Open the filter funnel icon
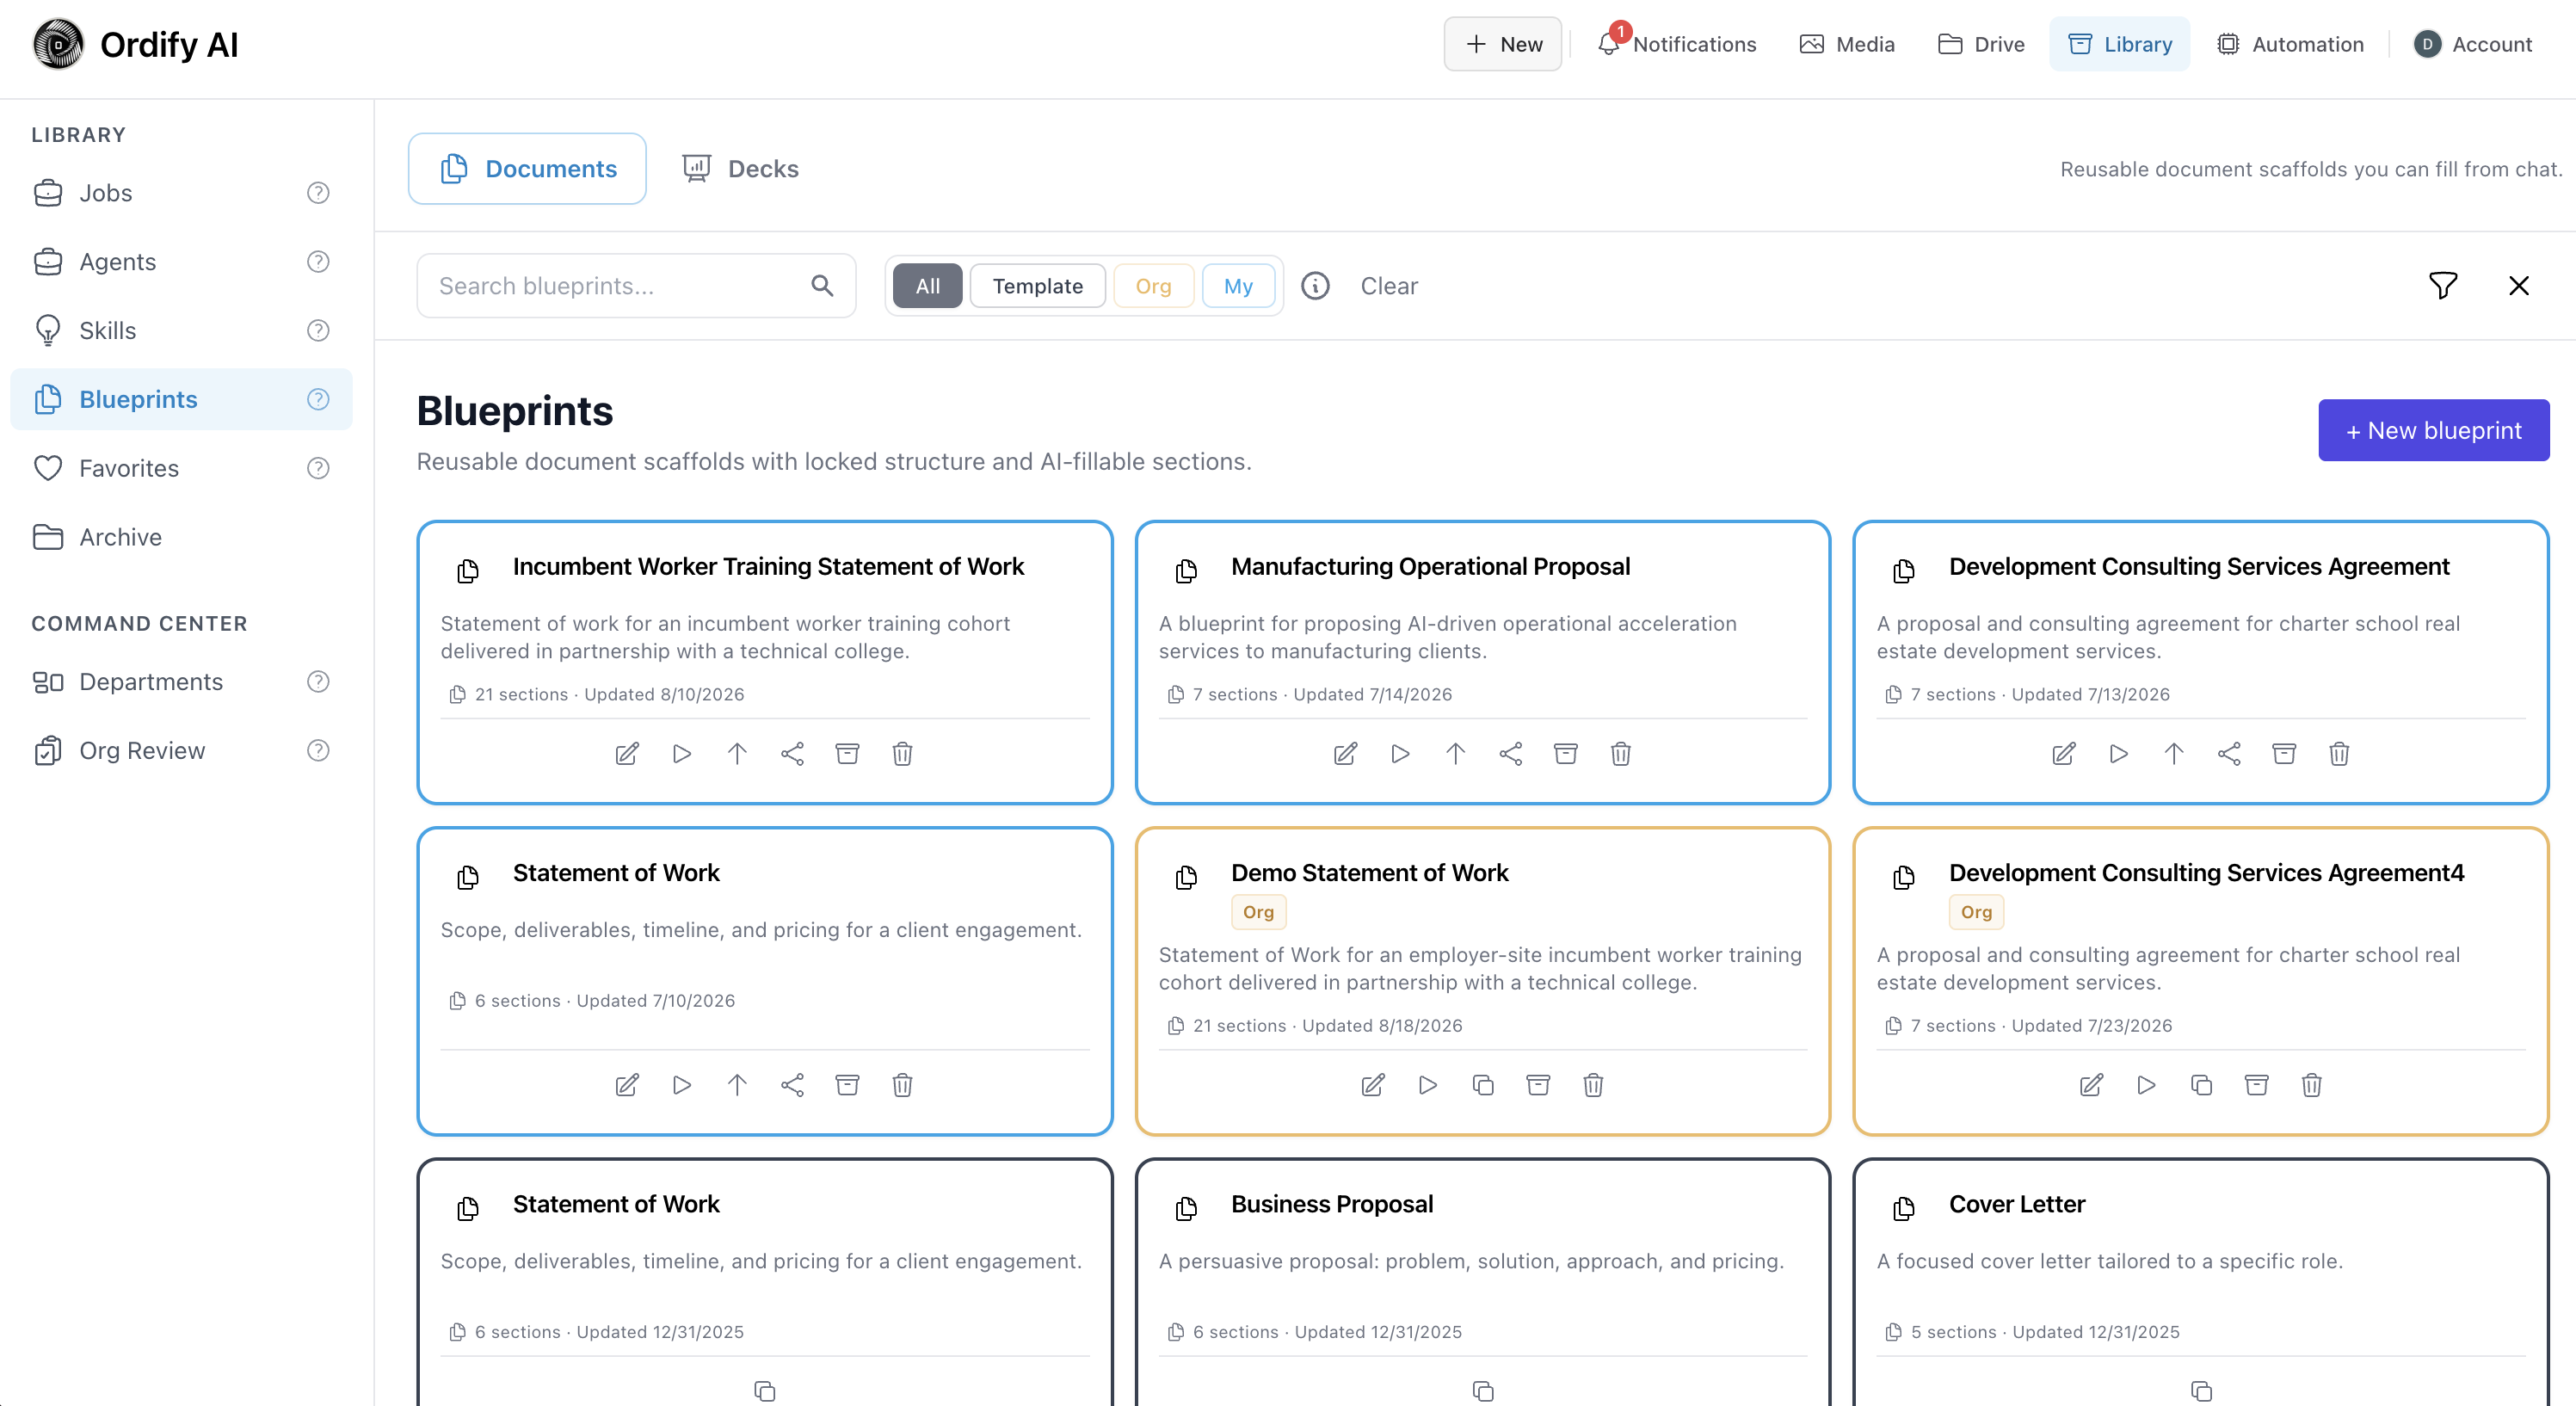Viewport: 2576px width, 1406px height. click(2443, 286)
